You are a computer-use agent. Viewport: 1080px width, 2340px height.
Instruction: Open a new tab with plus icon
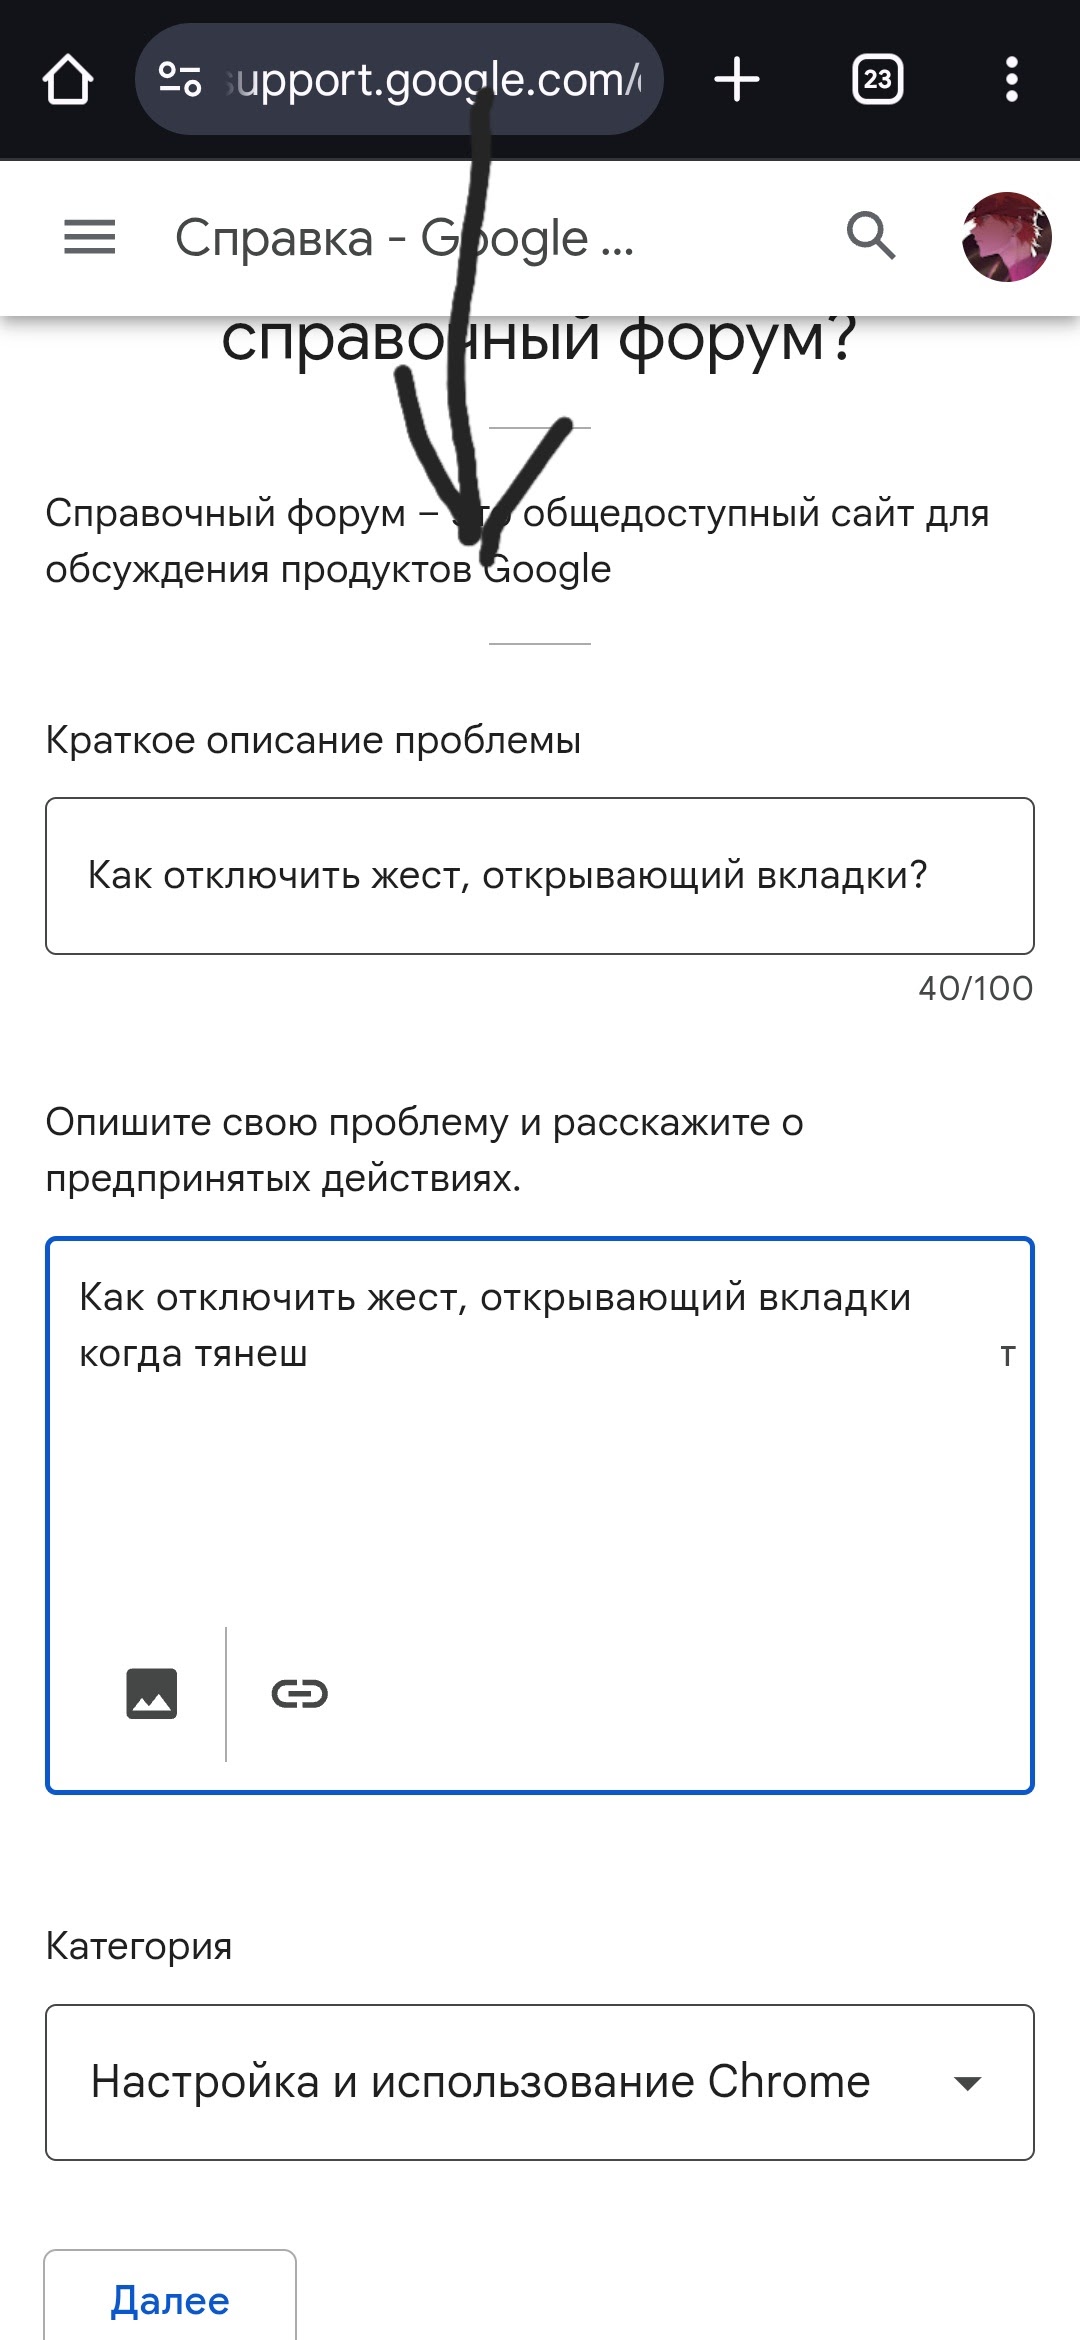[737, 79]
